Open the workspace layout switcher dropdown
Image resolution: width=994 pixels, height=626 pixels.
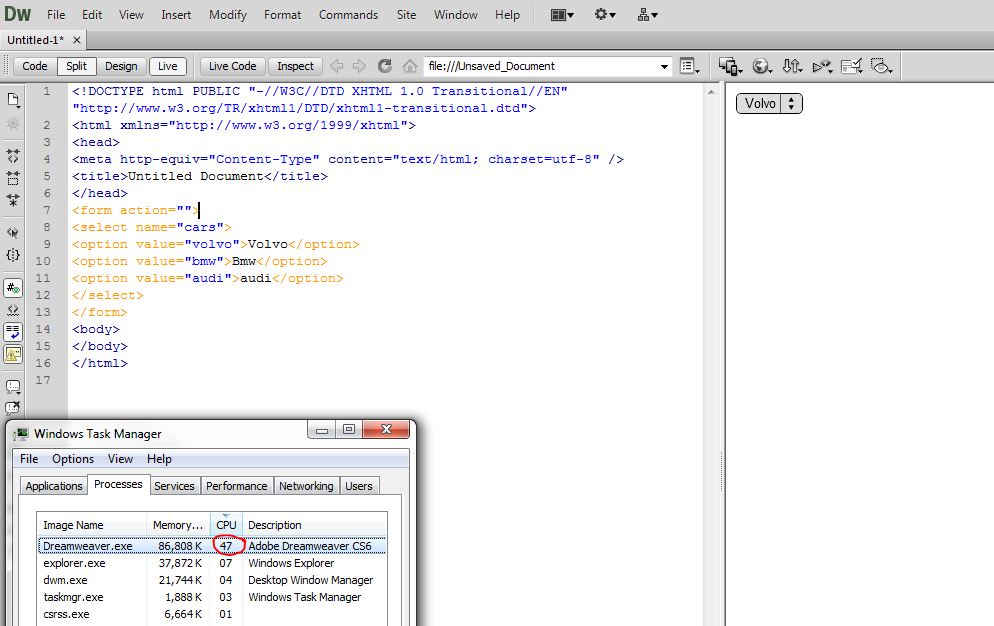tap(562, 15)
